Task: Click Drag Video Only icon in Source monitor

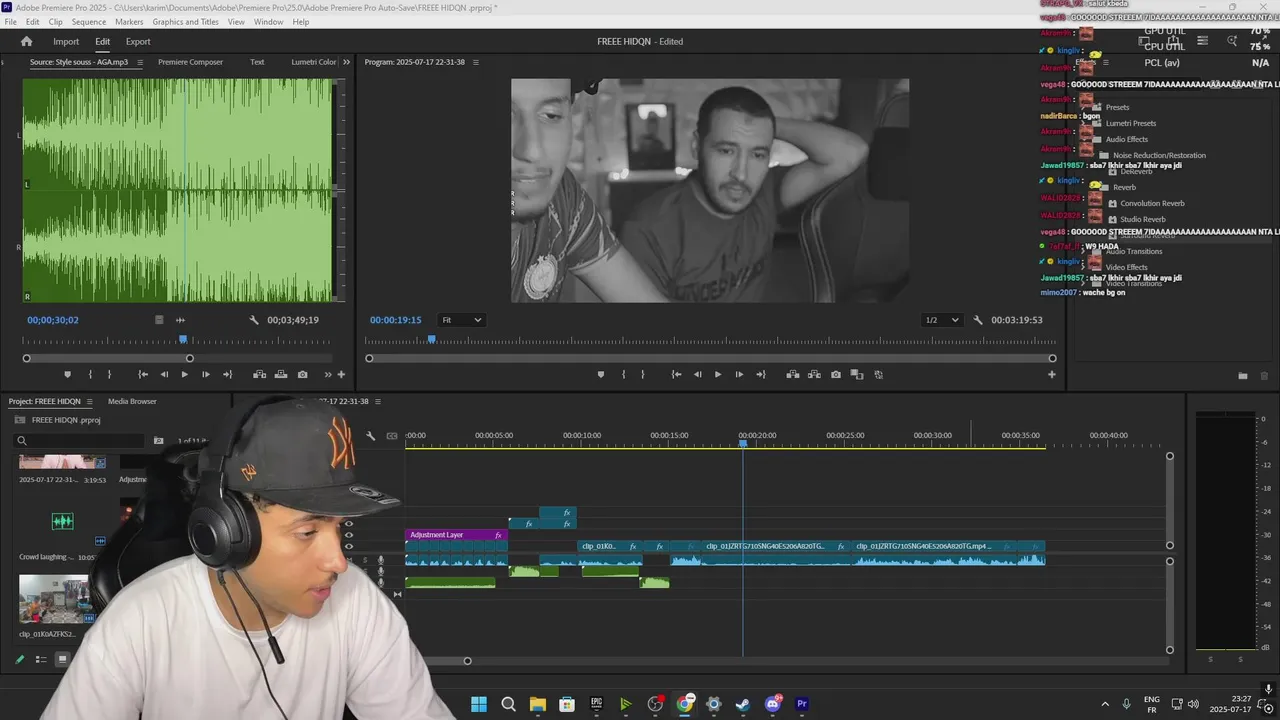Action: (158, 320)
